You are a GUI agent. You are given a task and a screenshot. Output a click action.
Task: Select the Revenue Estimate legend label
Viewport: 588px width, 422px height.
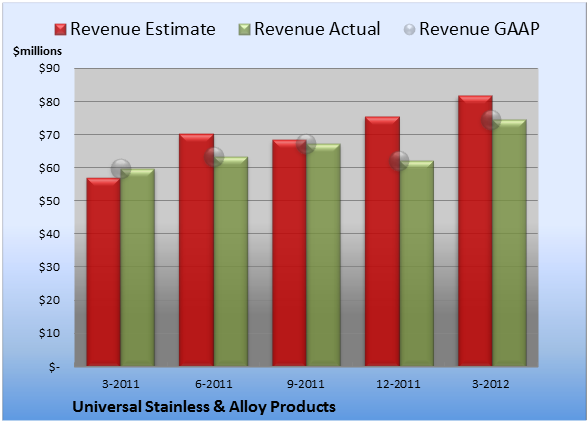(143, 29)
